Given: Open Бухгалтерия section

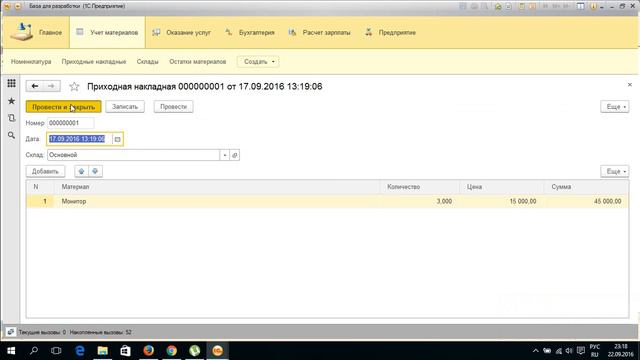Looking at the screenshot, I should [250, 32].
